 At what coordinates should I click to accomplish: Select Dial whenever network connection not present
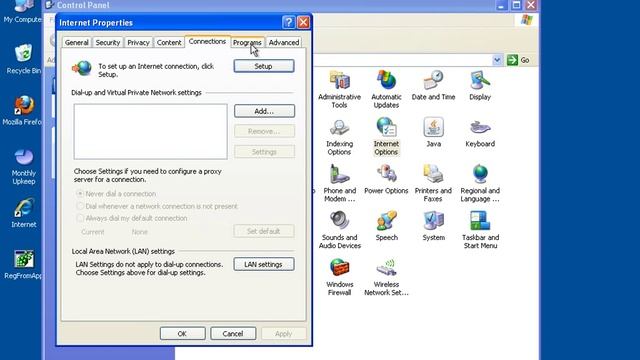[x=157, y=206]
